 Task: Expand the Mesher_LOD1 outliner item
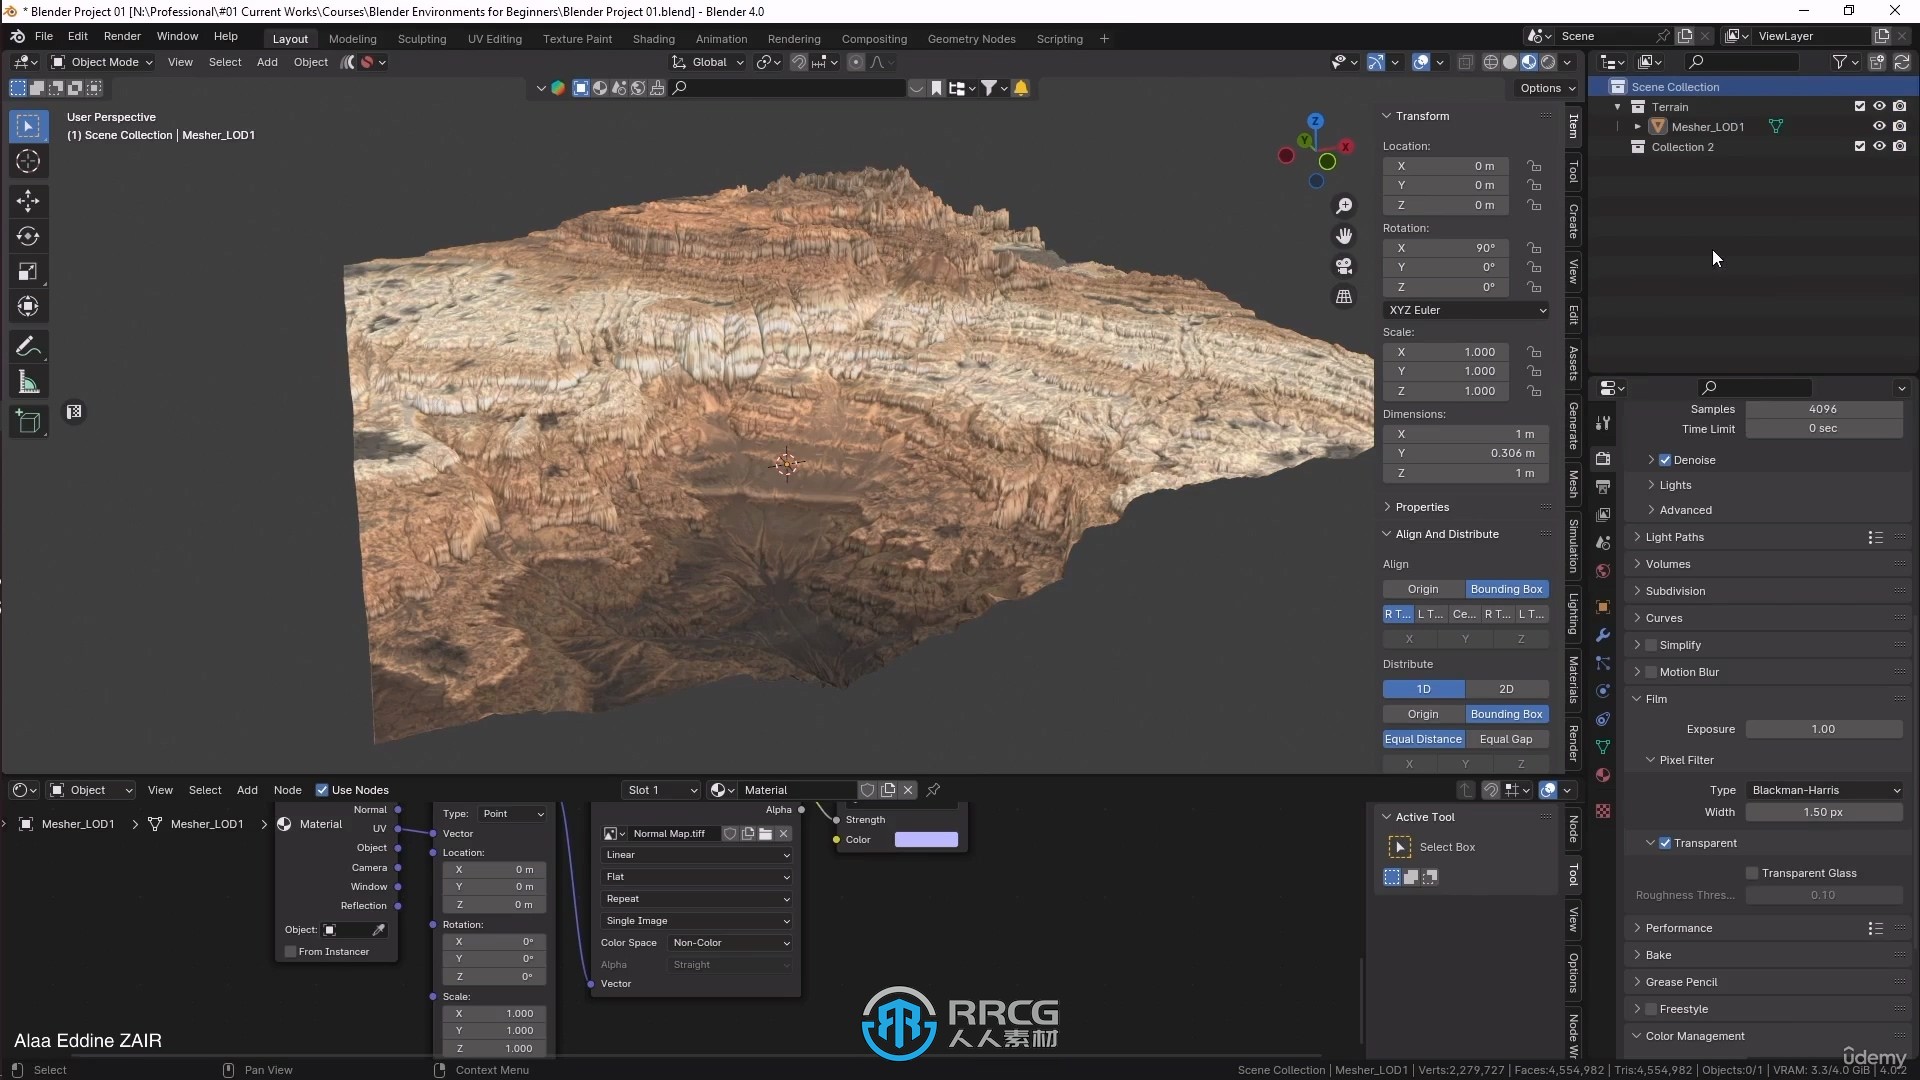[1637, 127]
